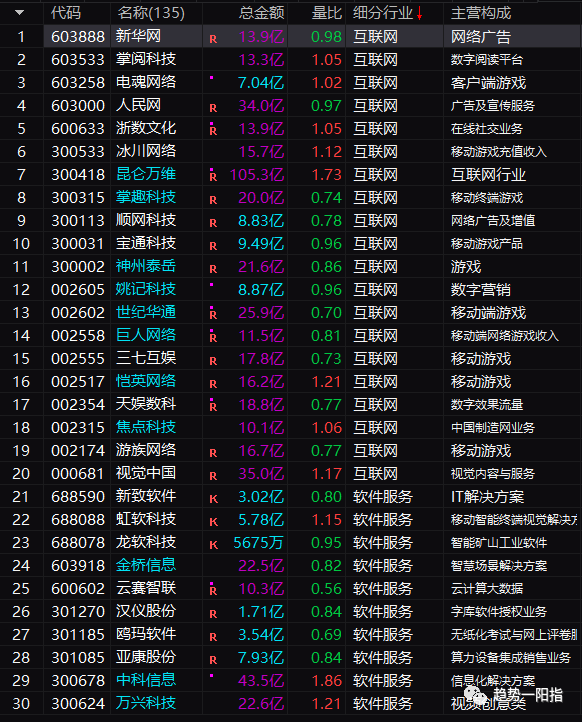Select stock code 002555
Viewport: 582px width, 722px height.
coord(78,359)
